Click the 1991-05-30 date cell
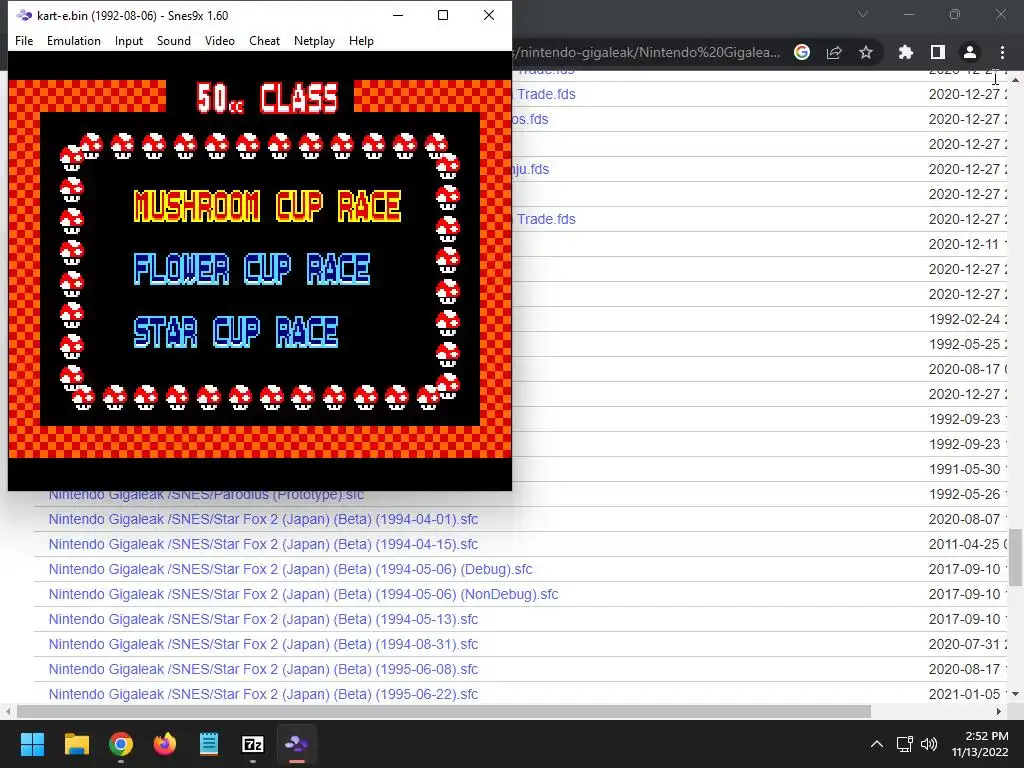 point(965,469)
